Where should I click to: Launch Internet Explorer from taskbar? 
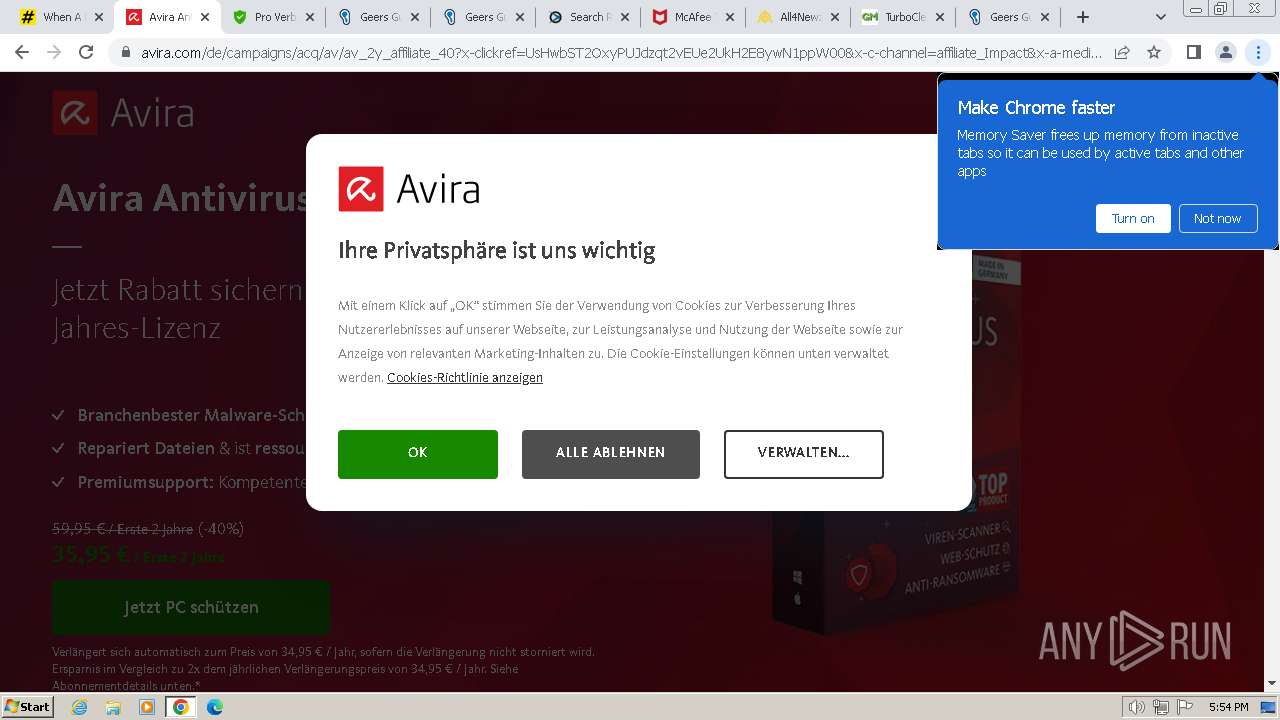pyautogui.click(x=80, y=707)
